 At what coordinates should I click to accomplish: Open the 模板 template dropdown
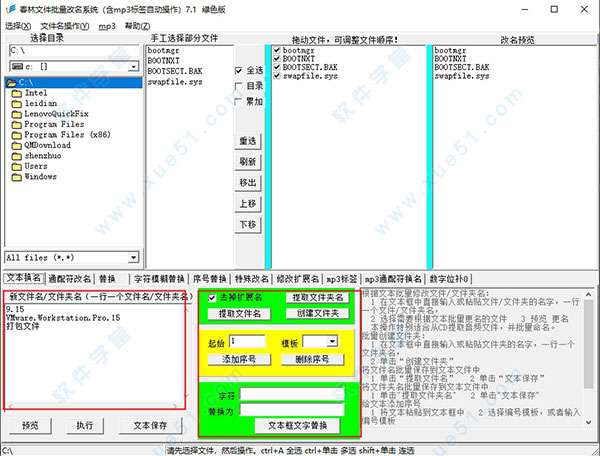pyautogui.click(x=333, y=341)
